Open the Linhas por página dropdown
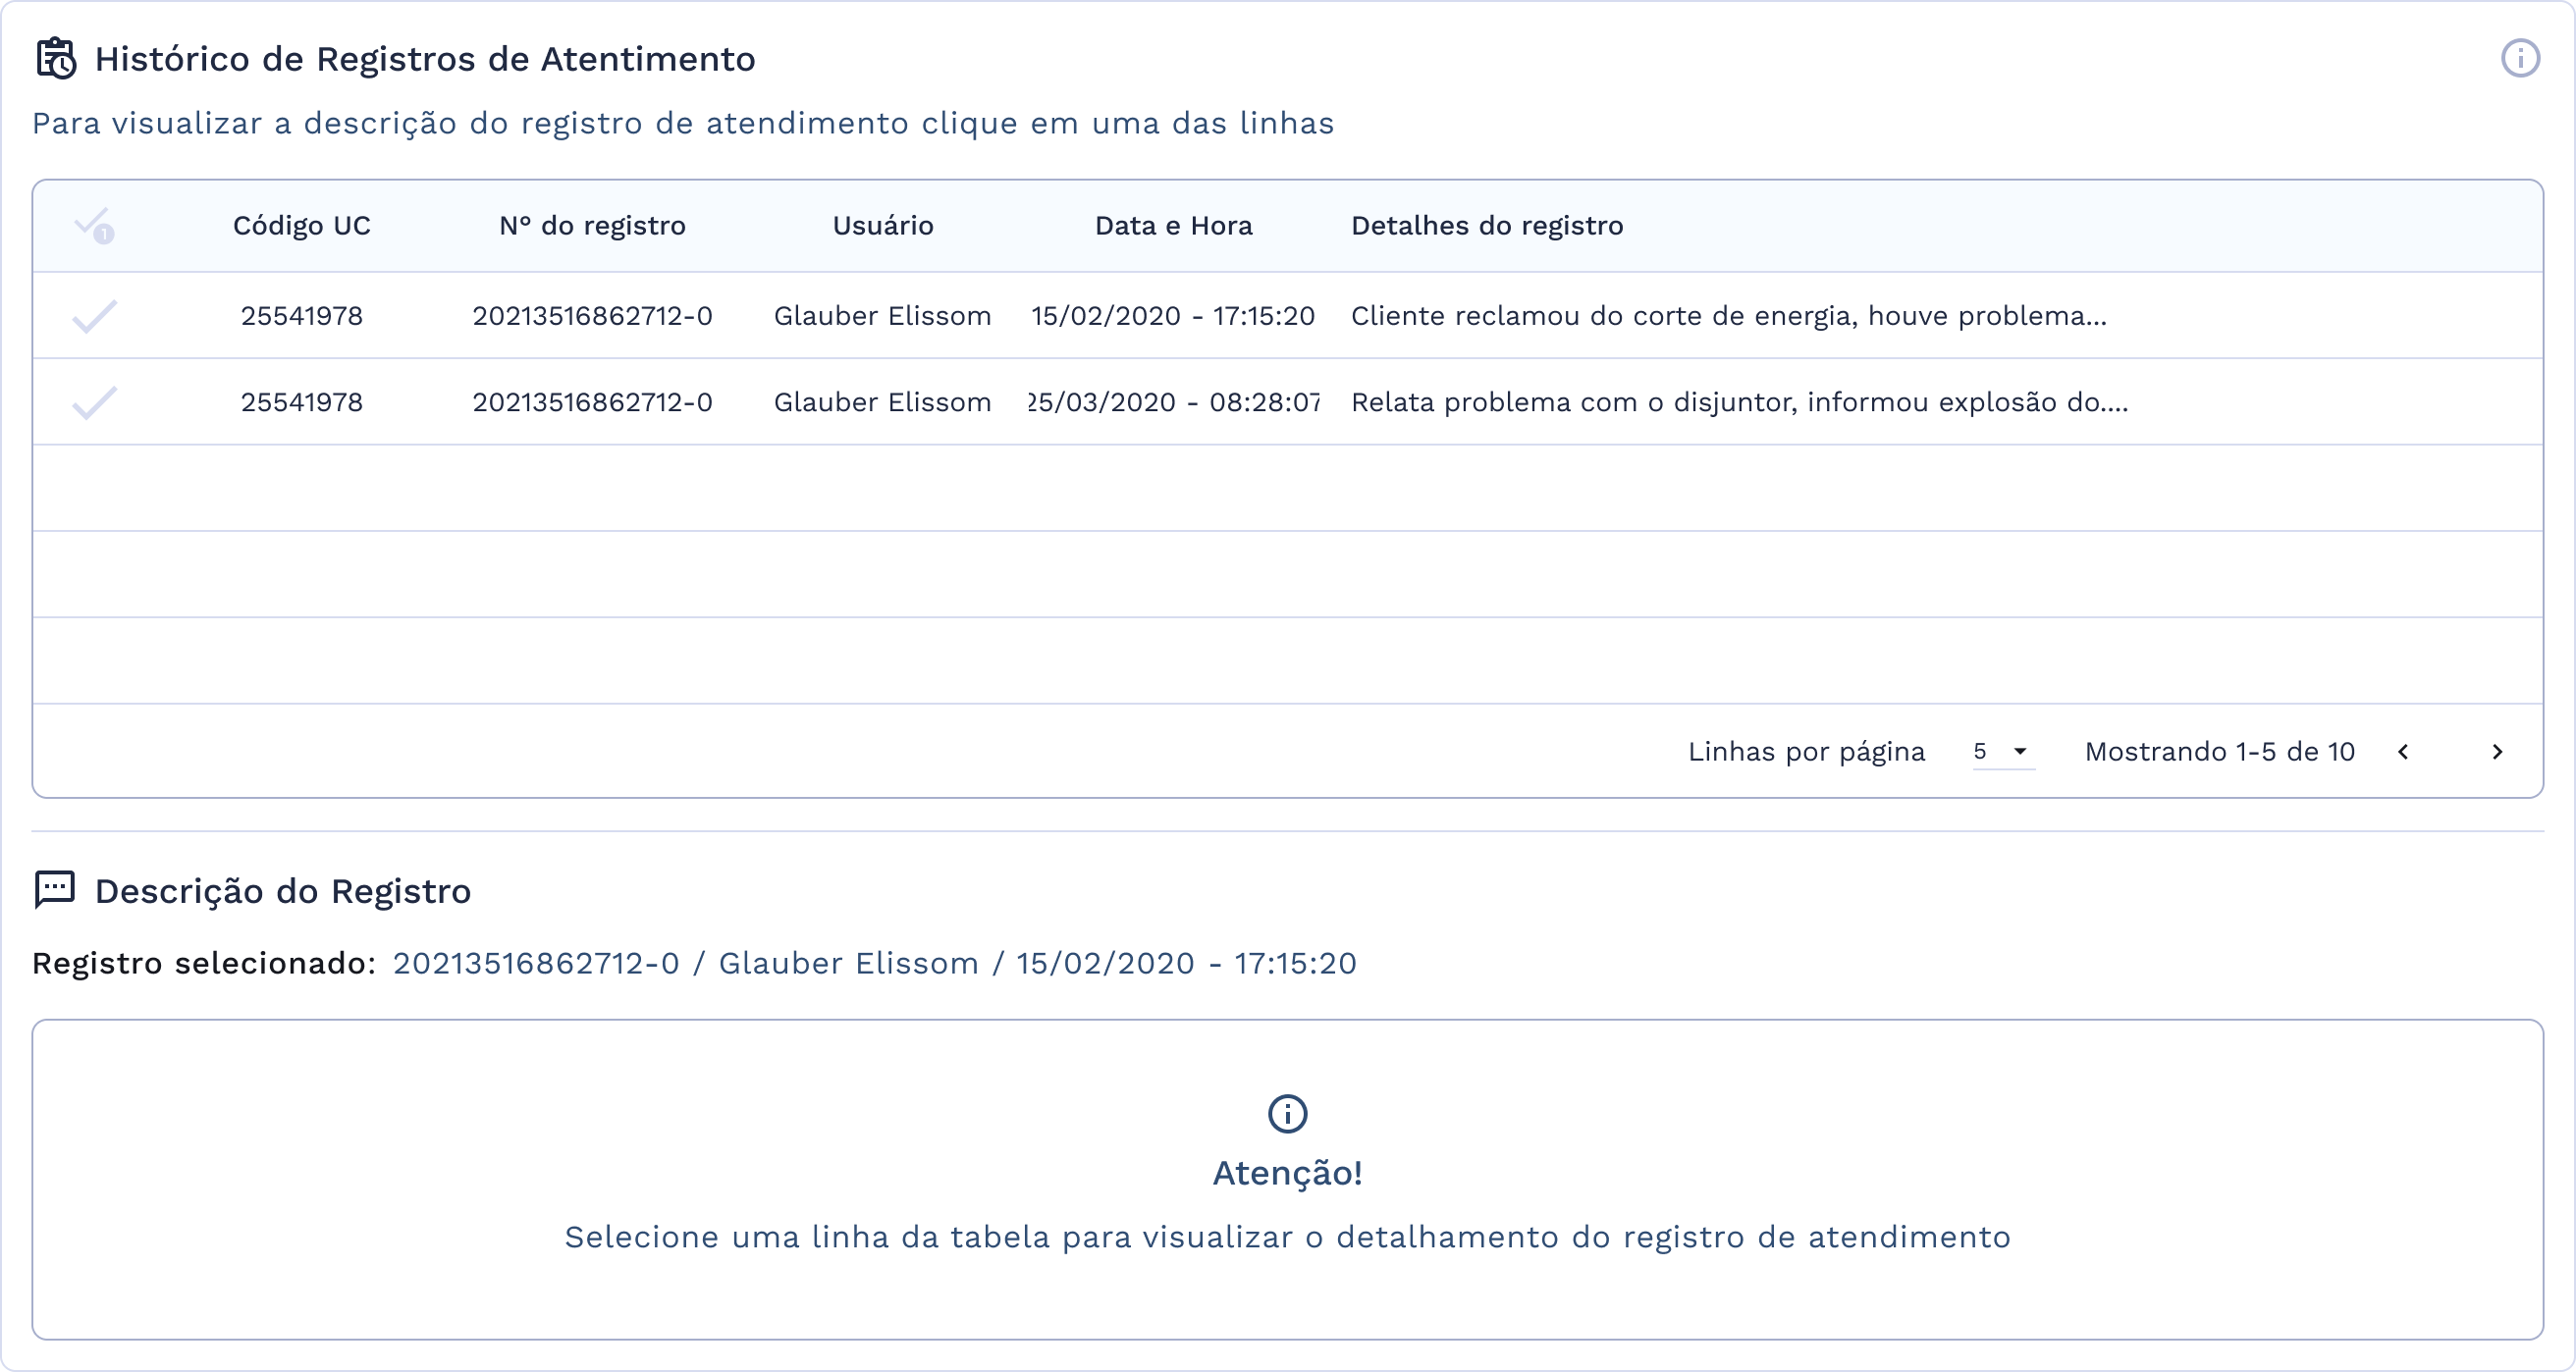 2000,751
